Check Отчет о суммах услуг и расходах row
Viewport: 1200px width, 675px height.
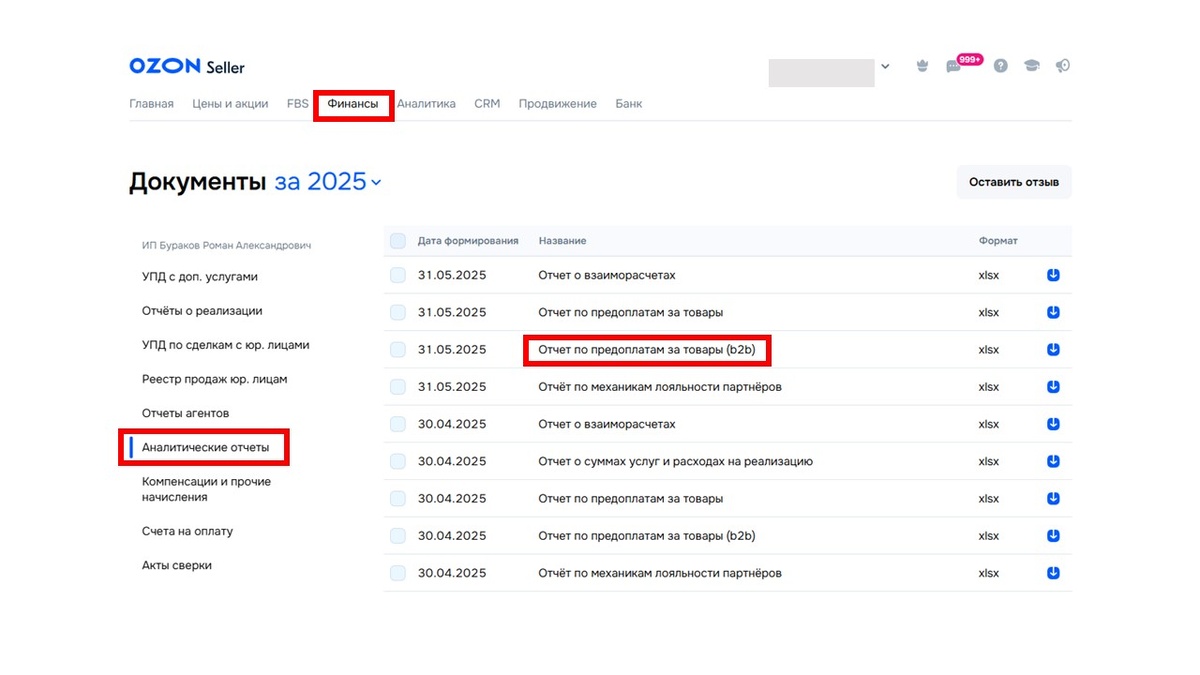tap(398, 461)
